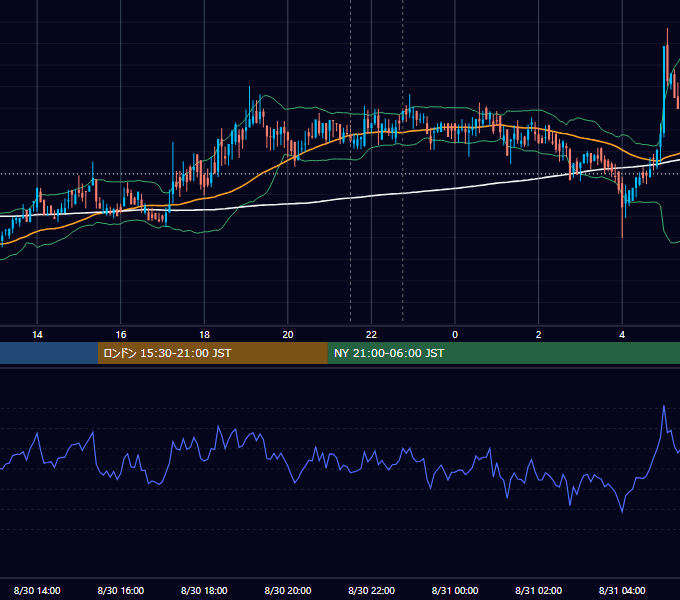Click the 4 hour axis label
The width and height of the screenshot is (680, 600).
[x=622, y=335]
